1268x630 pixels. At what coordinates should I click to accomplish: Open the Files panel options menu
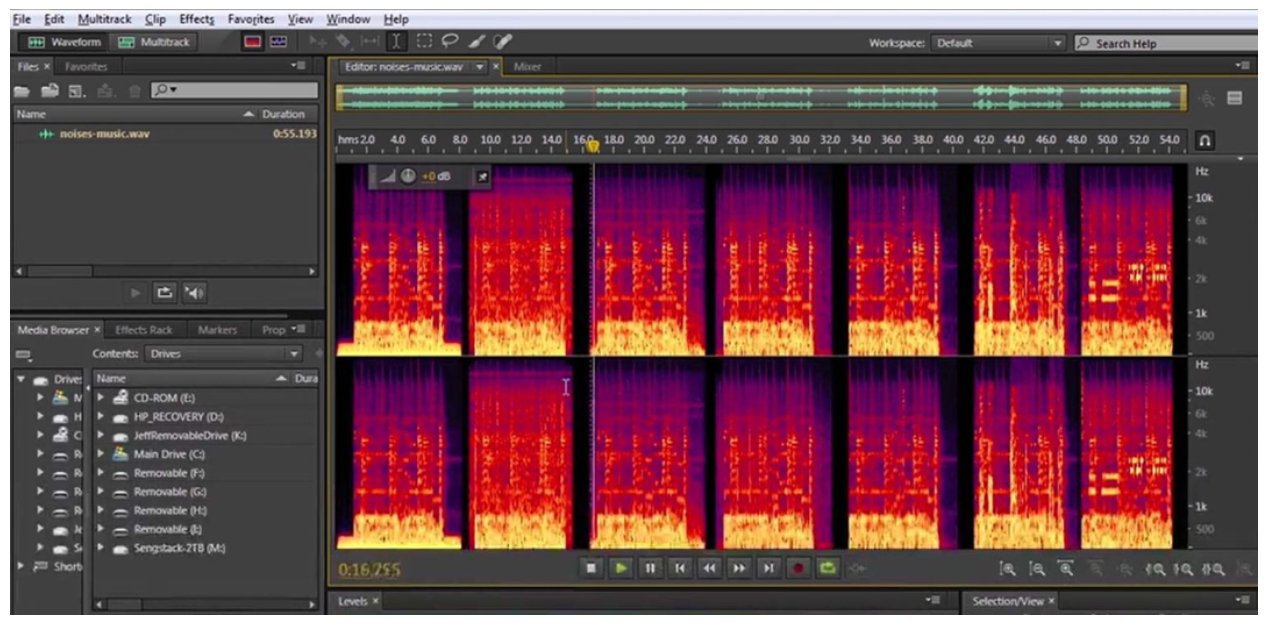point(296,67)
